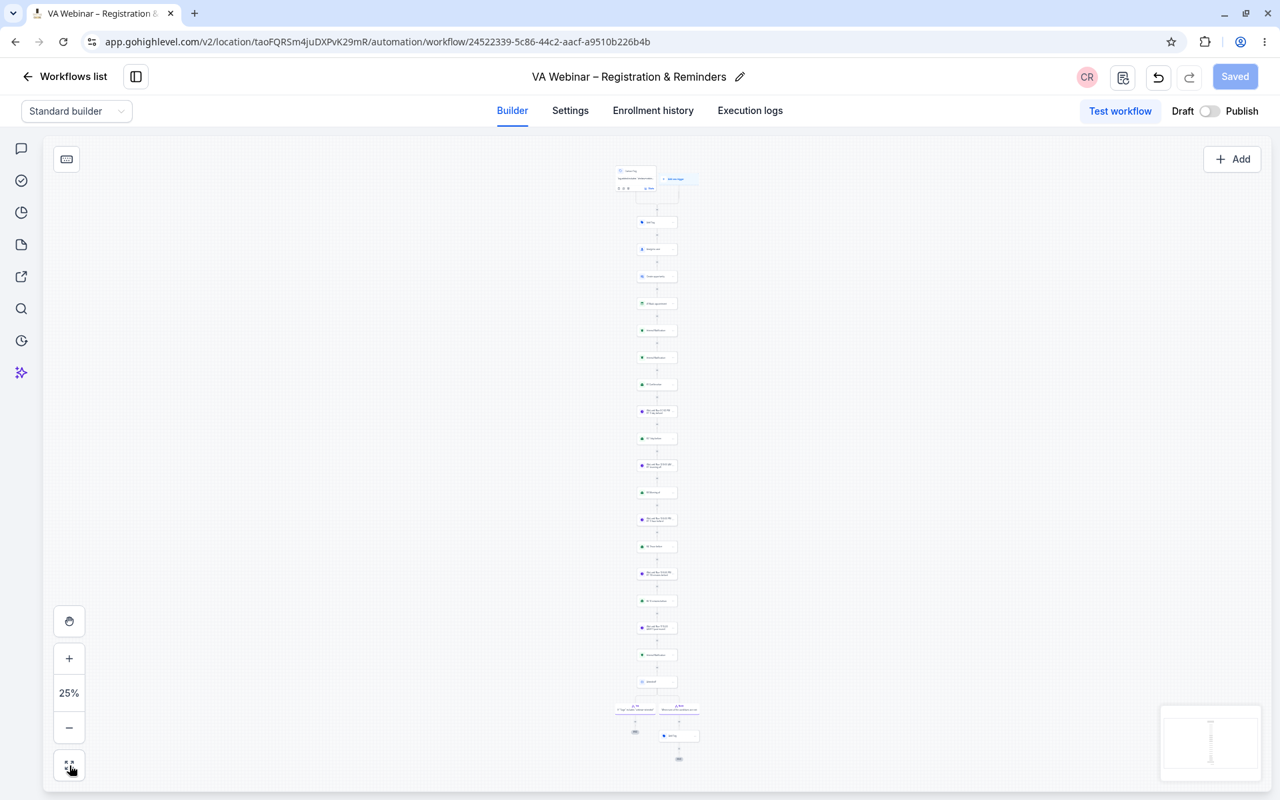Screen dimensions: 1280x800
Task: Open browser extensions puzzle icon
Action: point(1205,42)
